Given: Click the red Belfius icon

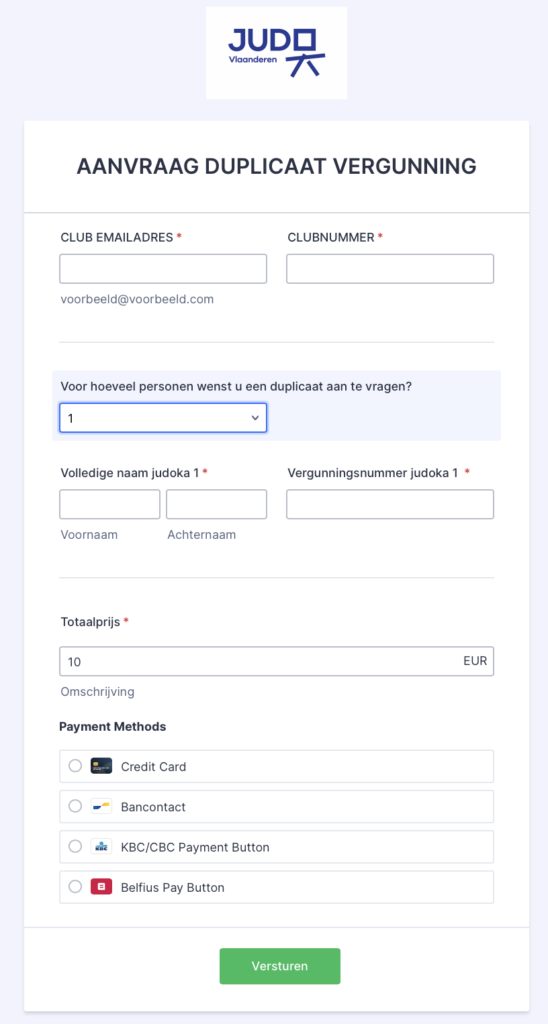Looking at the screenshot, I should [x=101, y=888].
